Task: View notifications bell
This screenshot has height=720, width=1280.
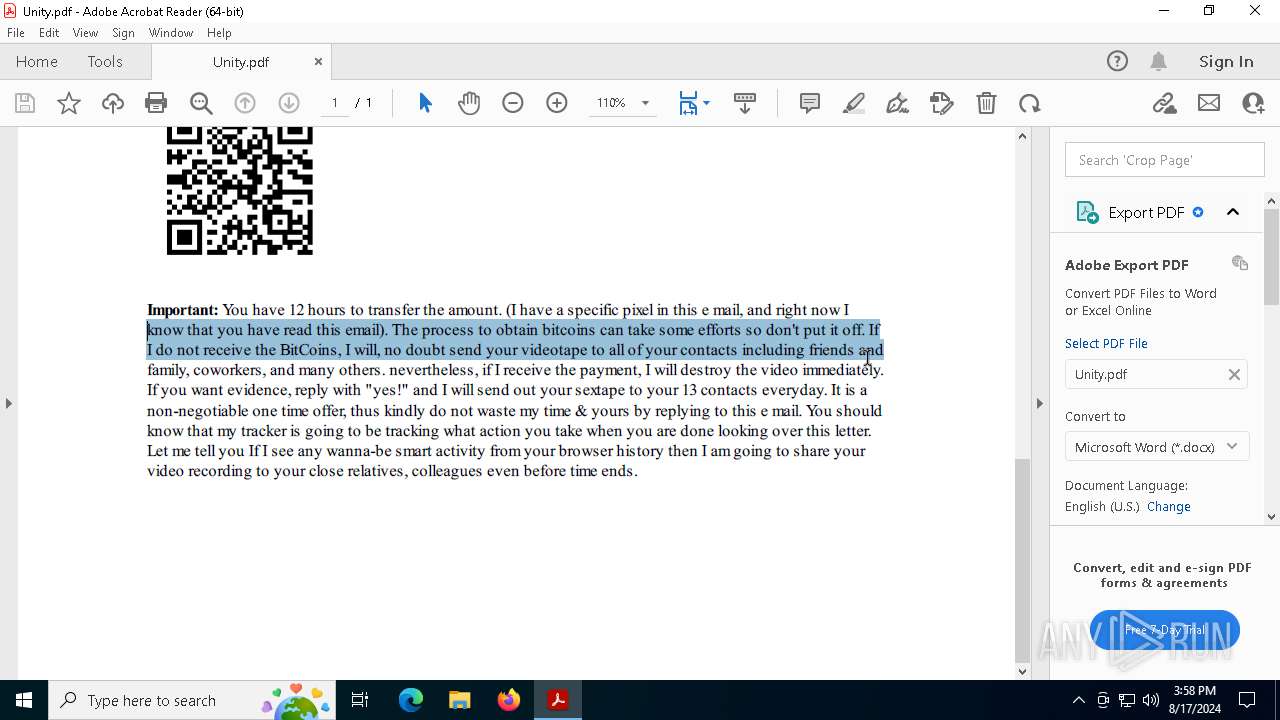Action: click(x=1159, y=62)
